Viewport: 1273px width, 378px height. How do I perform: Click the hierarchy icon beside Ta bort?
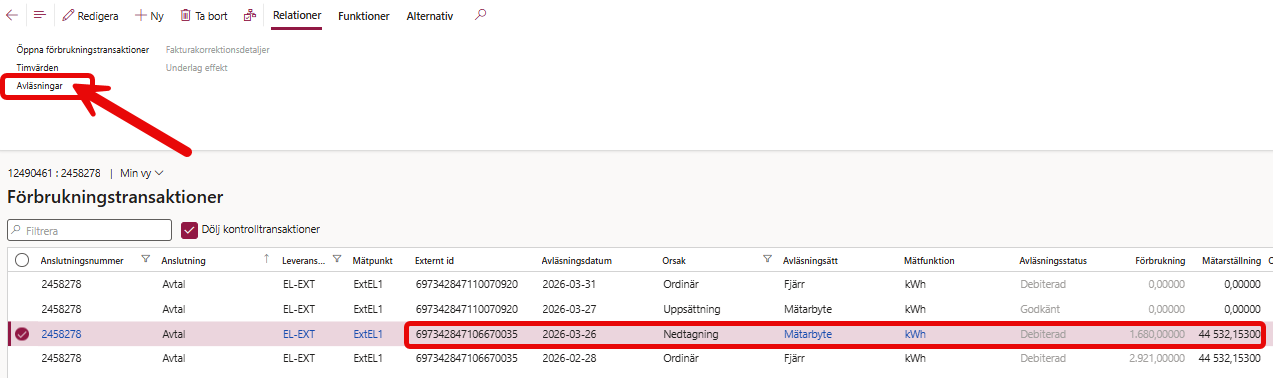(x=249, y=16)
